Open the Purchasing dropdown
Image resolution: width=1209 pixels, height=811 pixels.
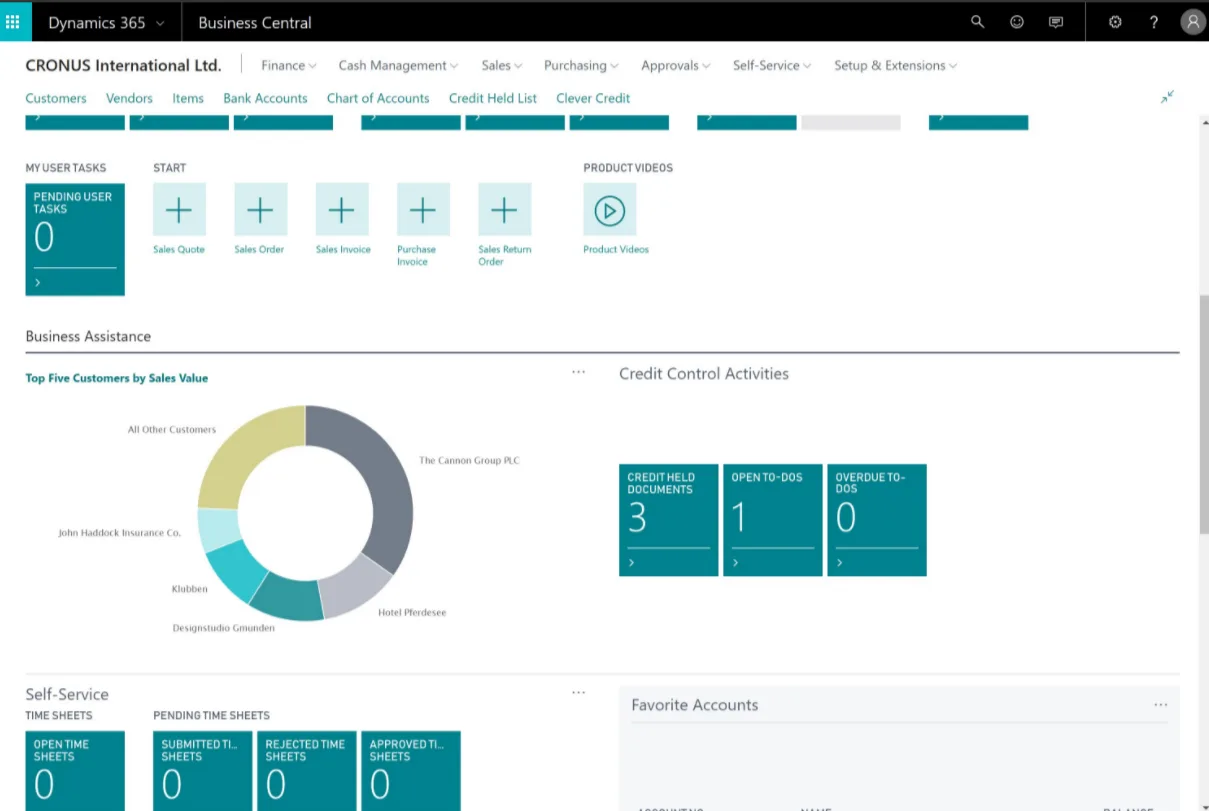(x=580, y=65)
